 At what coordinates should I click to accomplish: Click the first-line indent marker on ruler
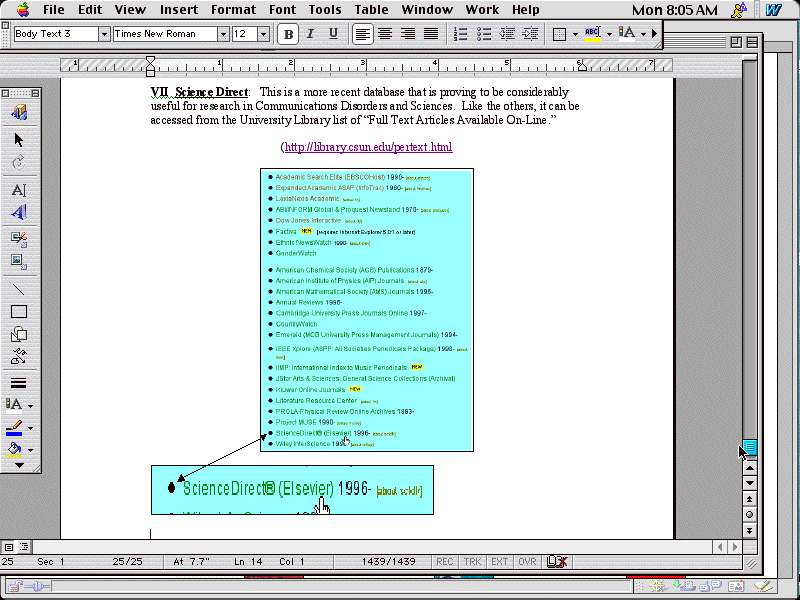(150, 60)
